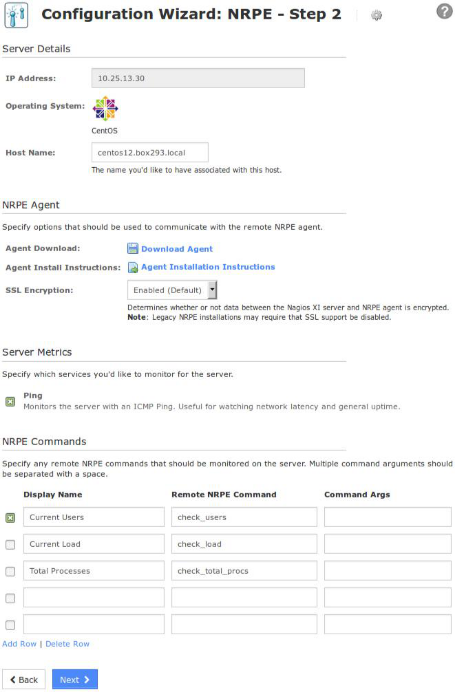
Task: Click the Next button arrow icon
Action: click(x=86, y=680)
